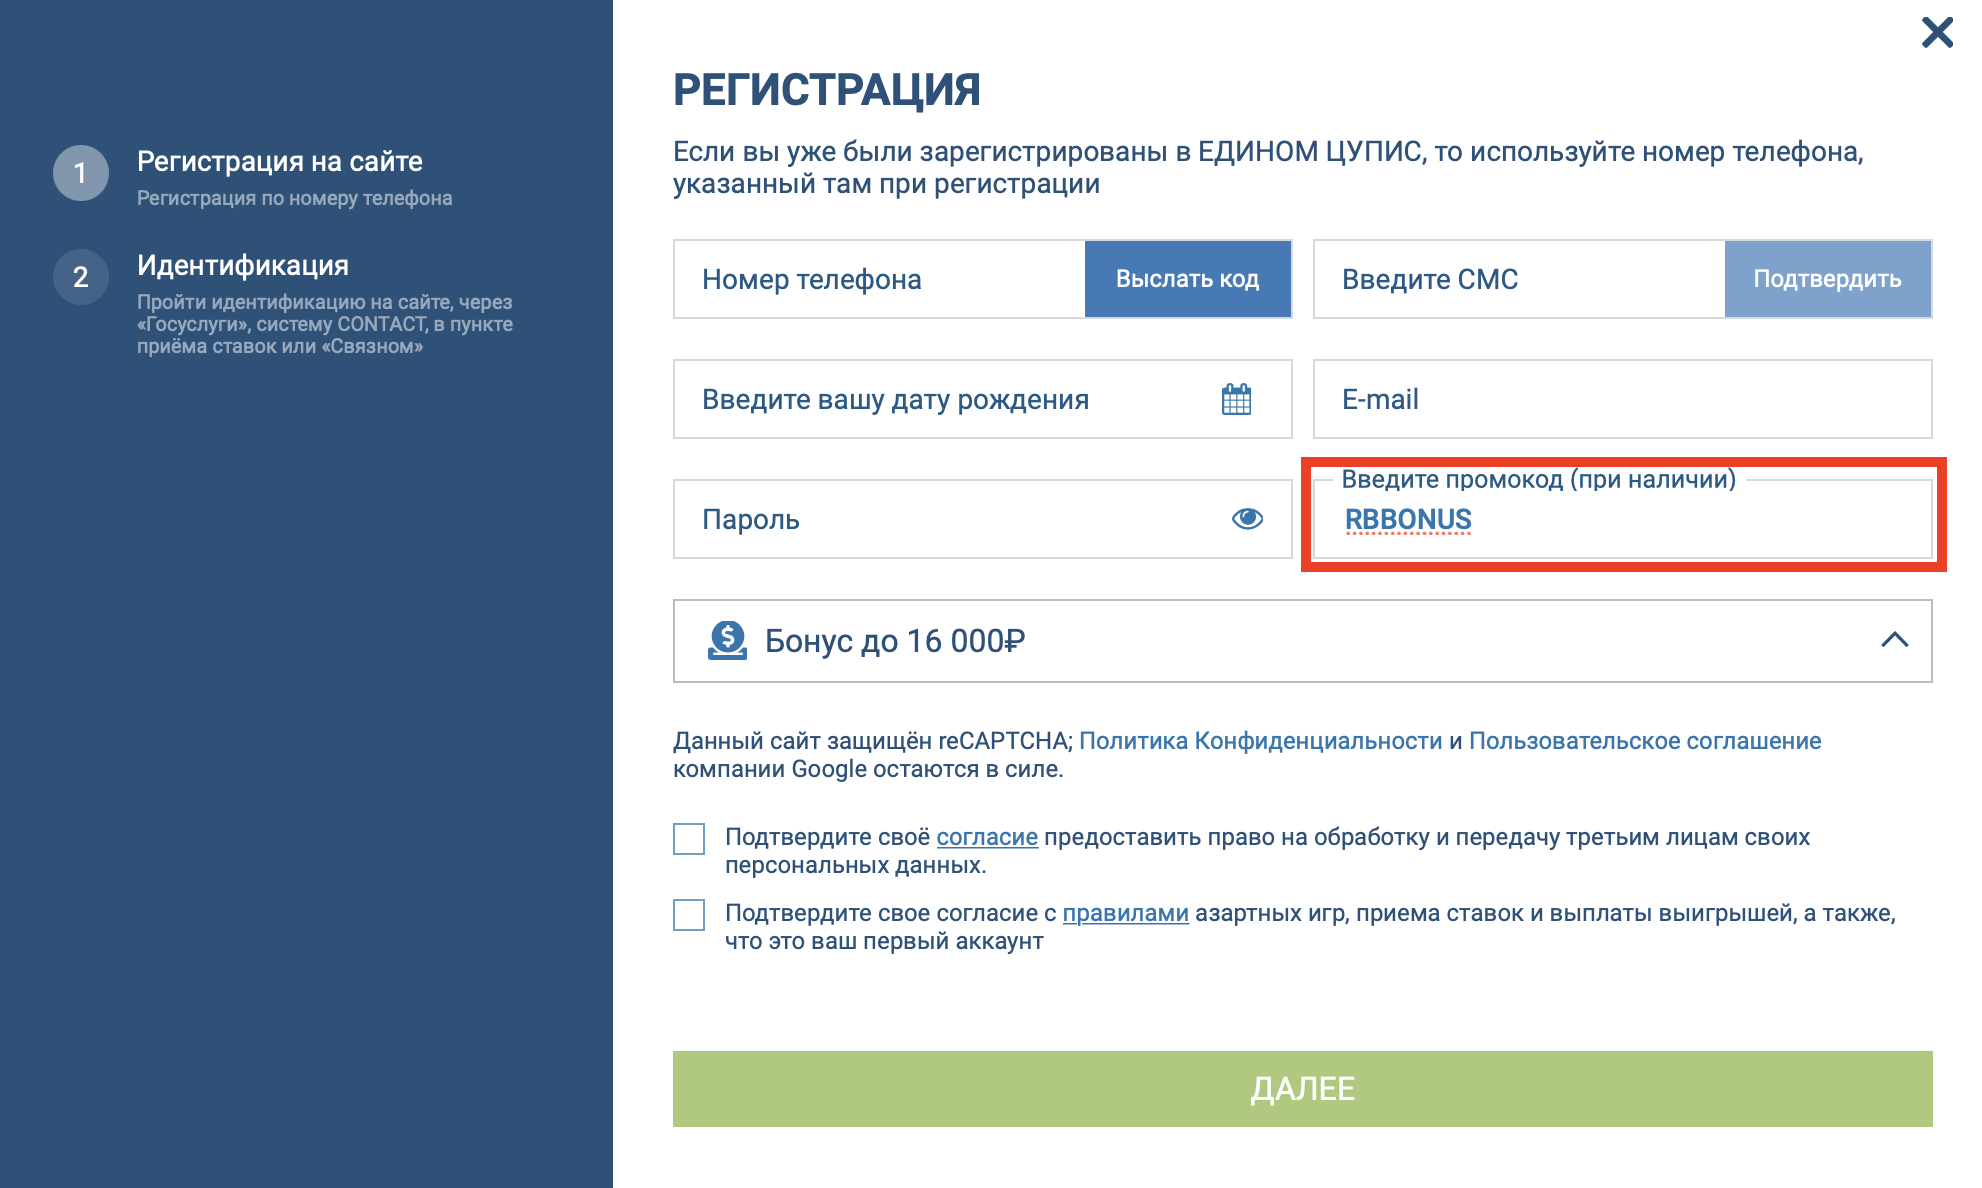Click the step 2 circle icon
The width and height of the screenshot is (1982, 1188).
81,277
